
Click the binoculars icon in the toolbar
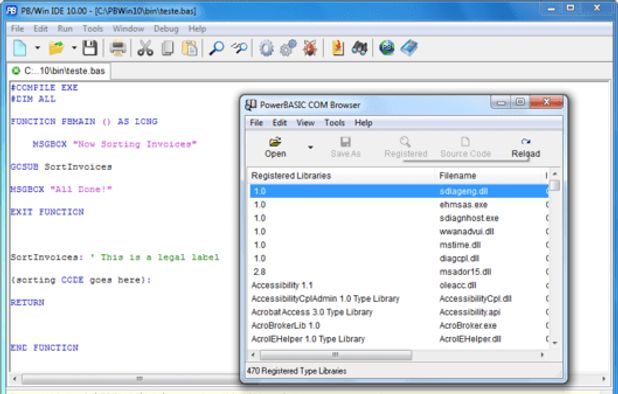[x=359, y=48]
